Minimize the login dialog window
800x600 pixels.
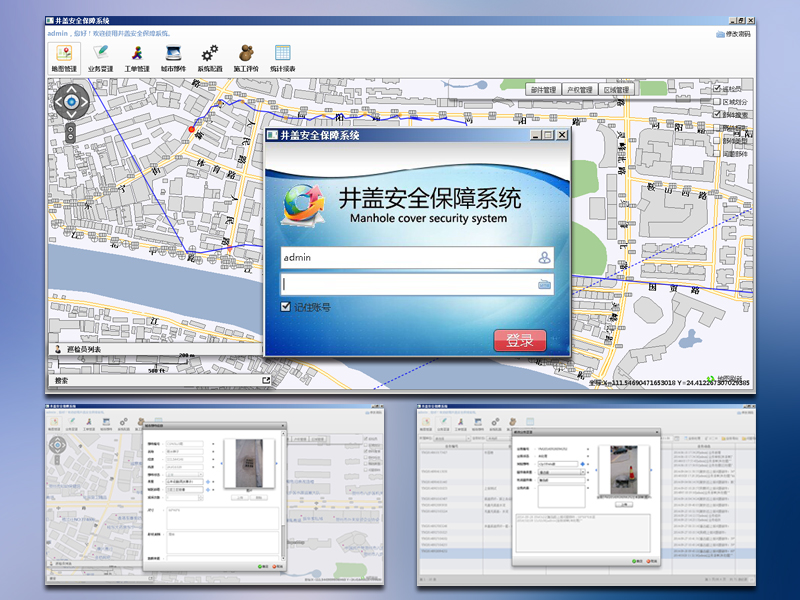(x=535, y=135)
